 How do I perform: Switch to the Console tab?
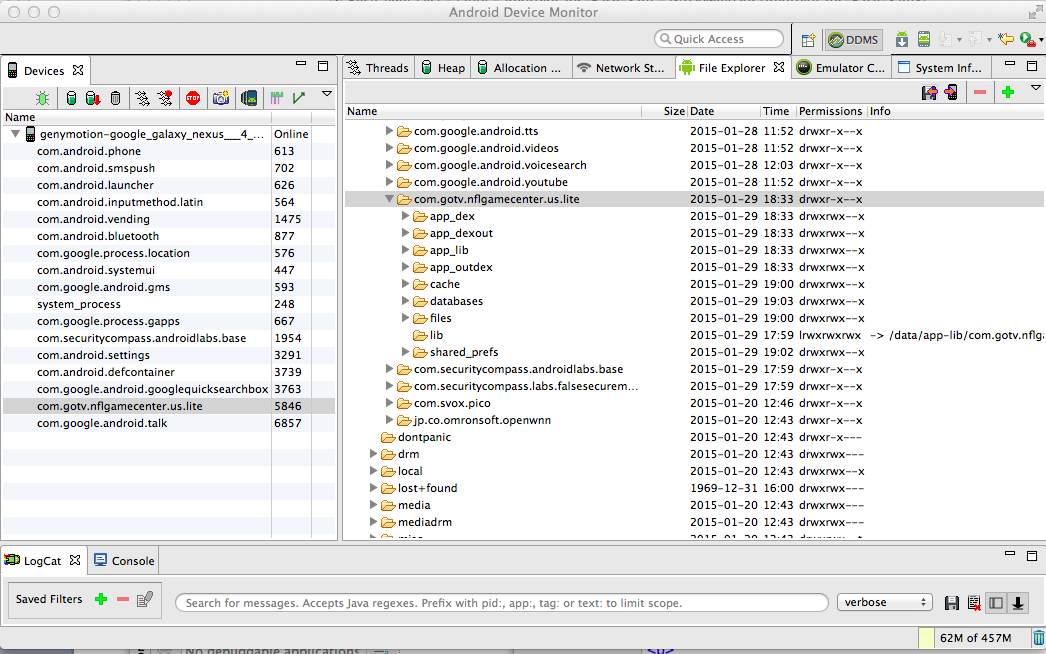[x=125, y=561]
